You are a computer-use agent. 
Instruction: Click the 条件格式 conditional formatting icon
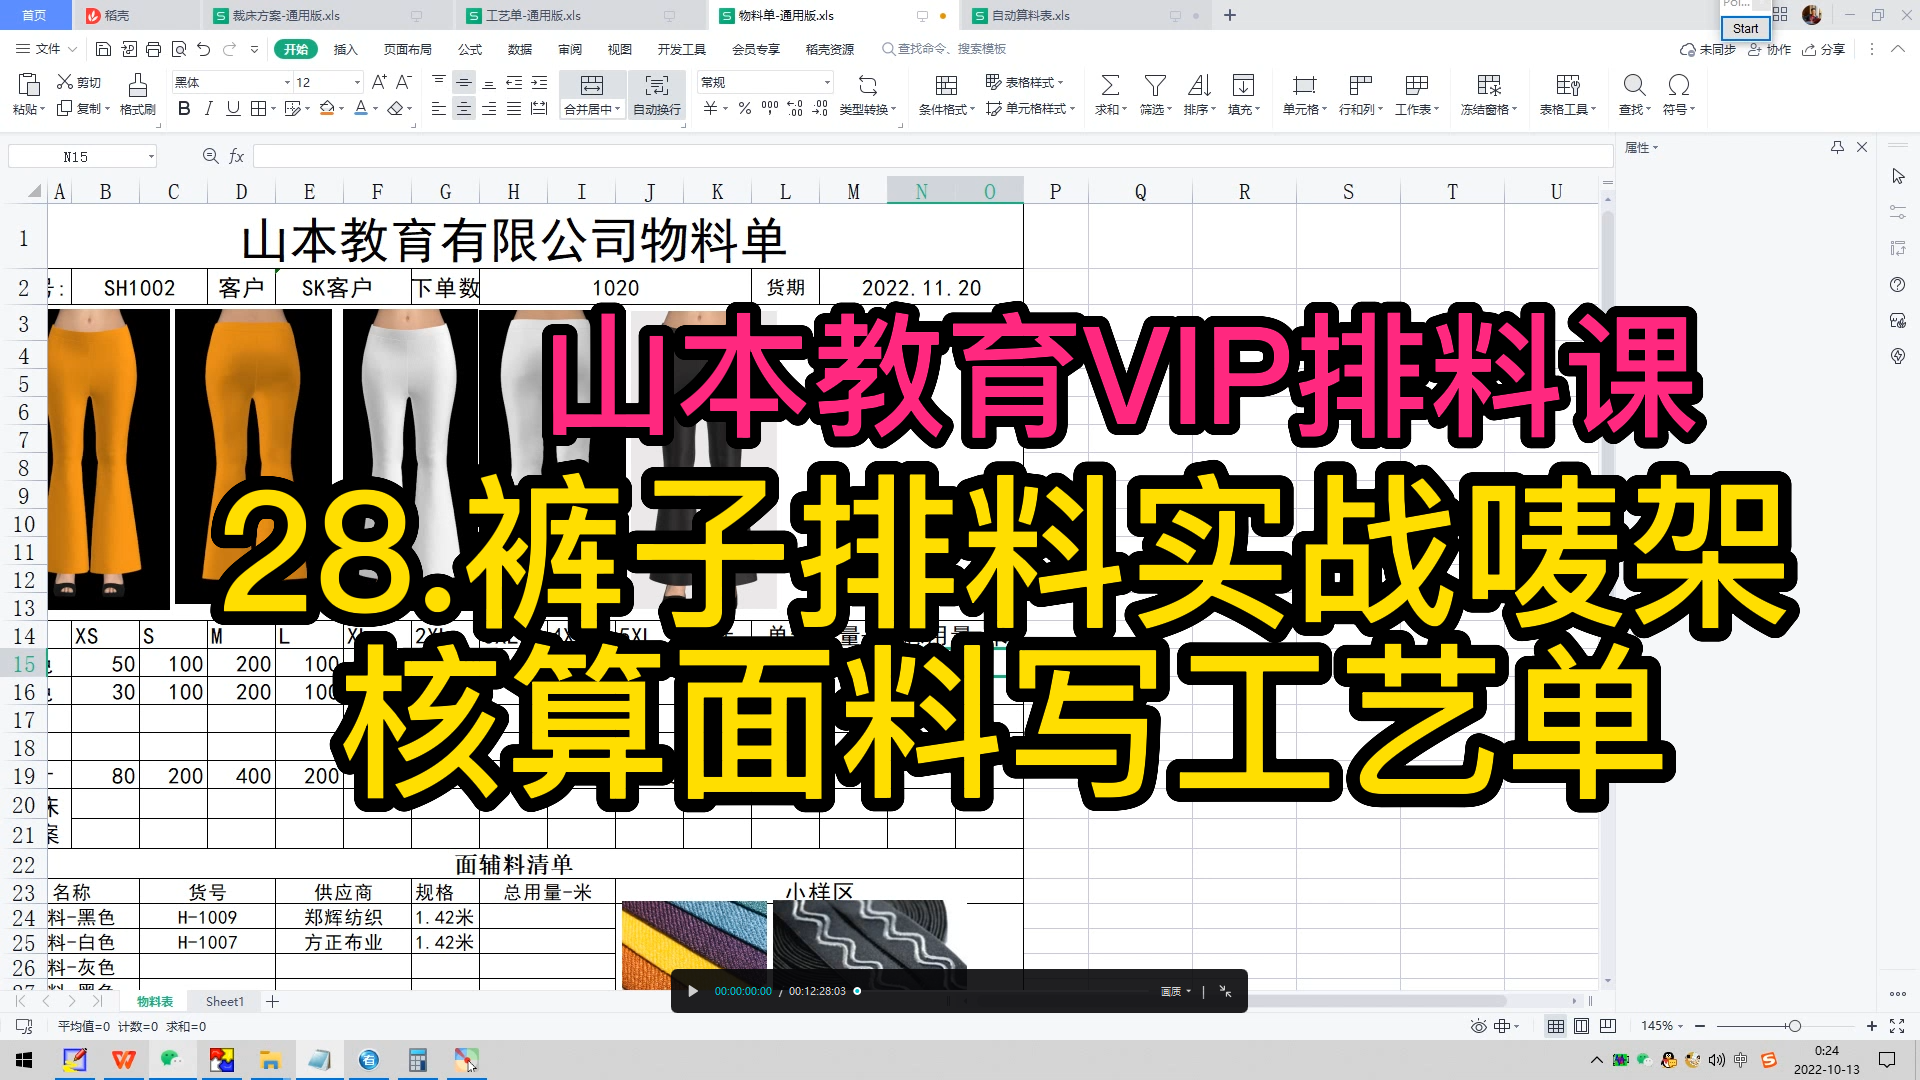(944, 95)
